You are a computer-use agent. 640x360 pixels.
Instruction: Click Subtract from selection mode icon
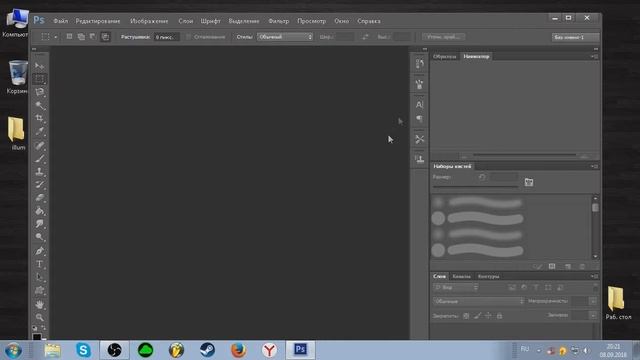(93, 37)
